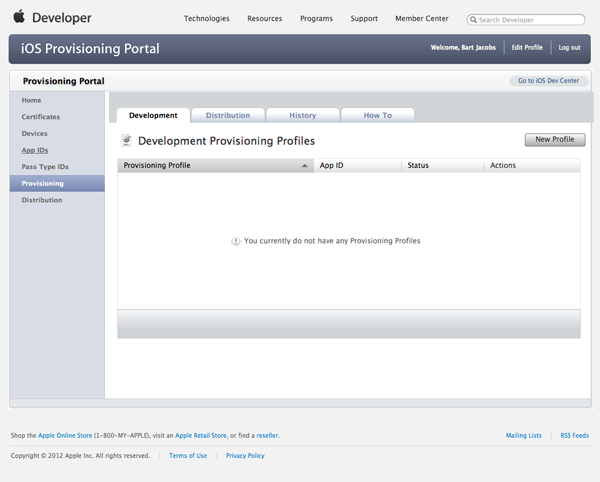Image resolution: width=600 pixels, height=482 pixels.
Task: Click the search magnifier icon
Action: (473, 20)
